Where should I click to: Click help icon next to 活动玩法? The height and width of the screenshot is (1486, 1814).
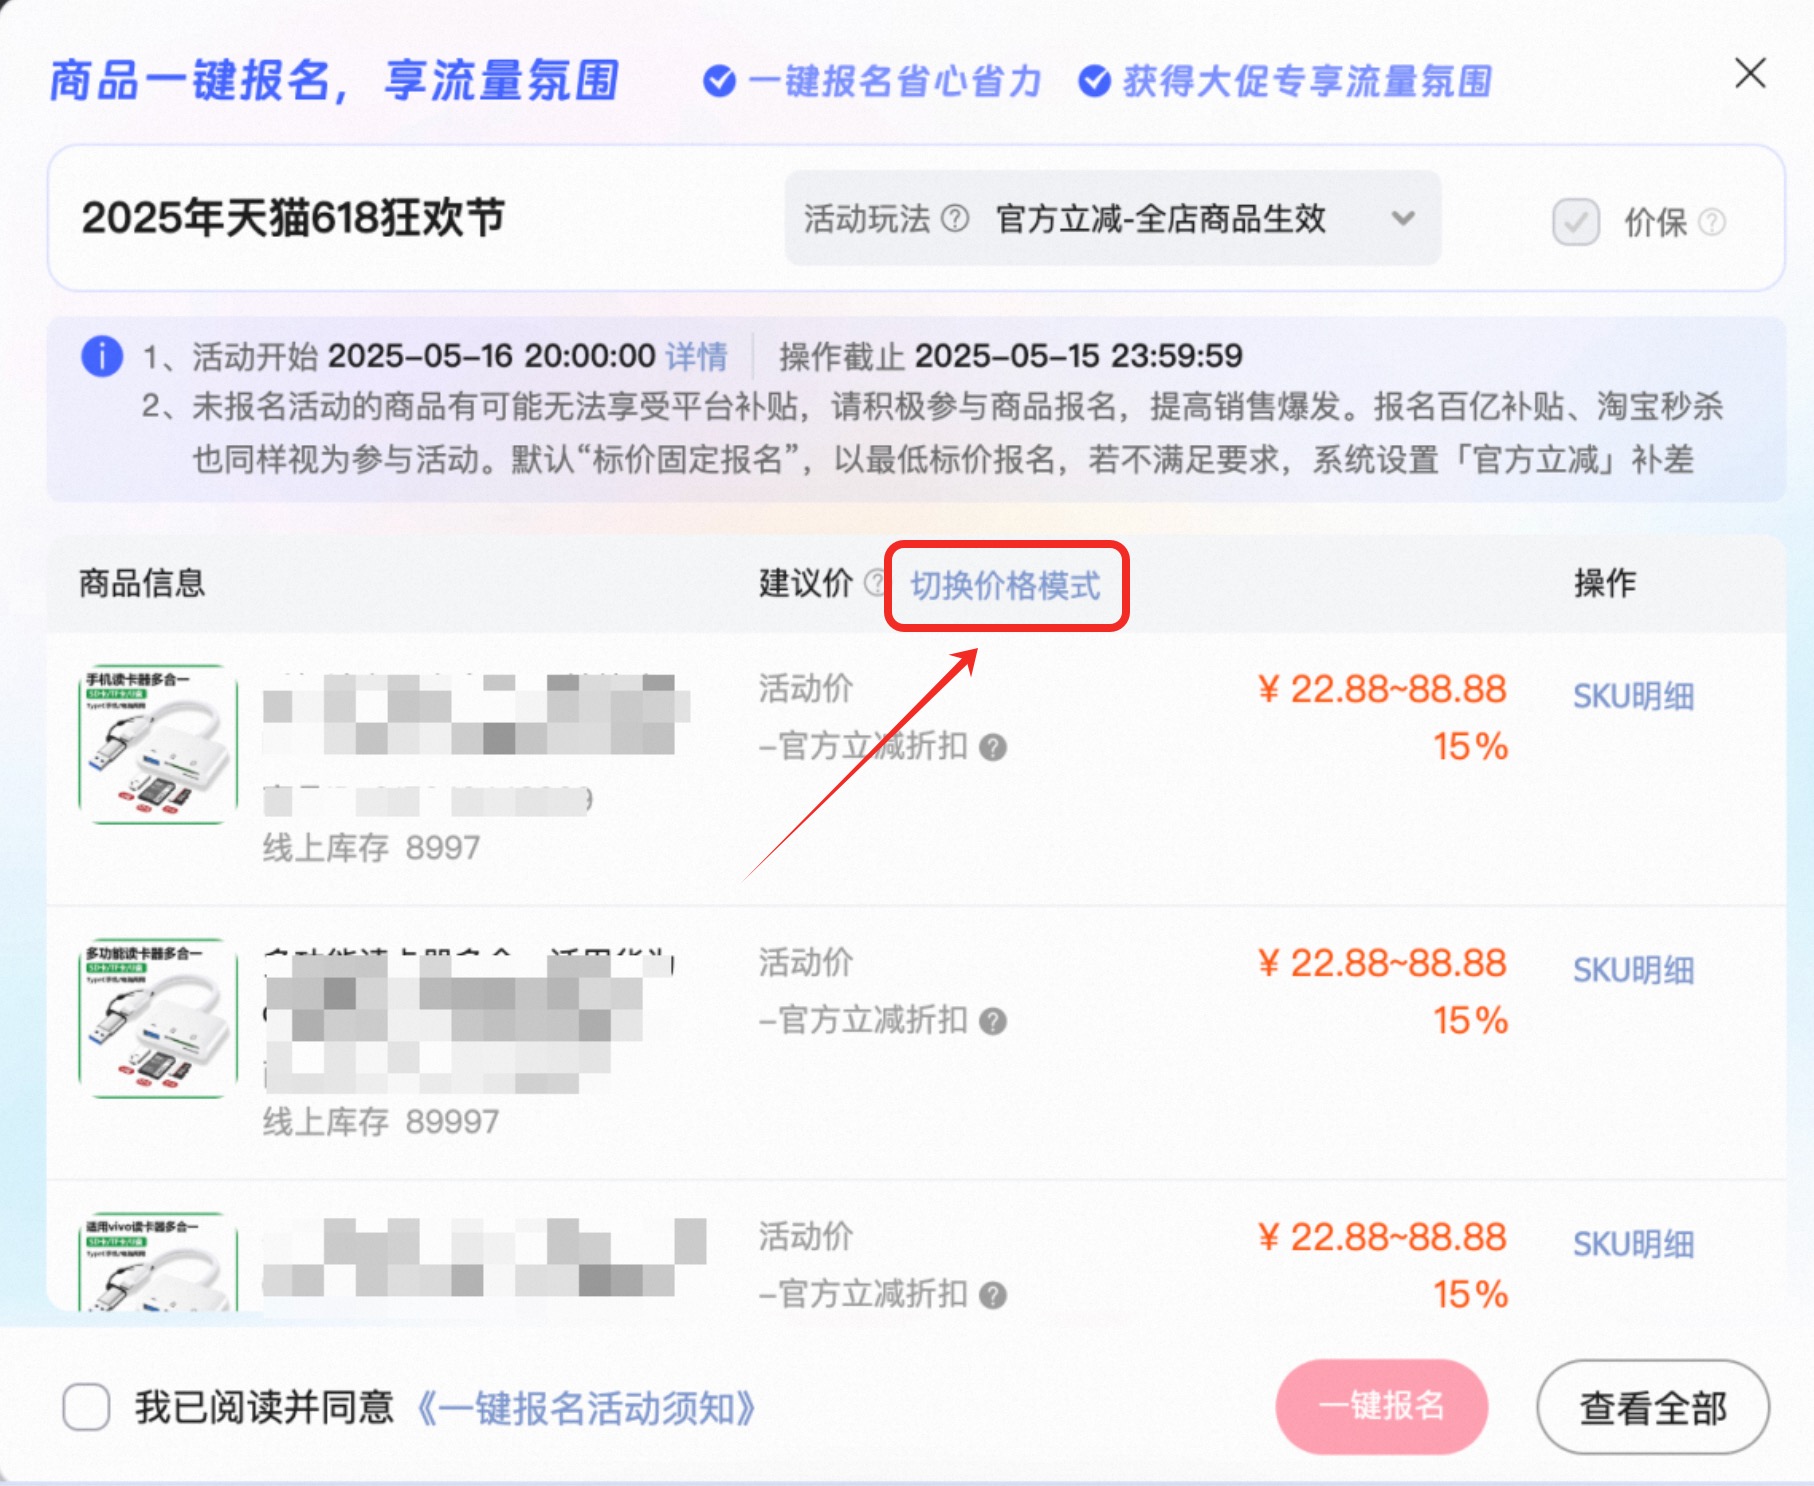[956, 218]
